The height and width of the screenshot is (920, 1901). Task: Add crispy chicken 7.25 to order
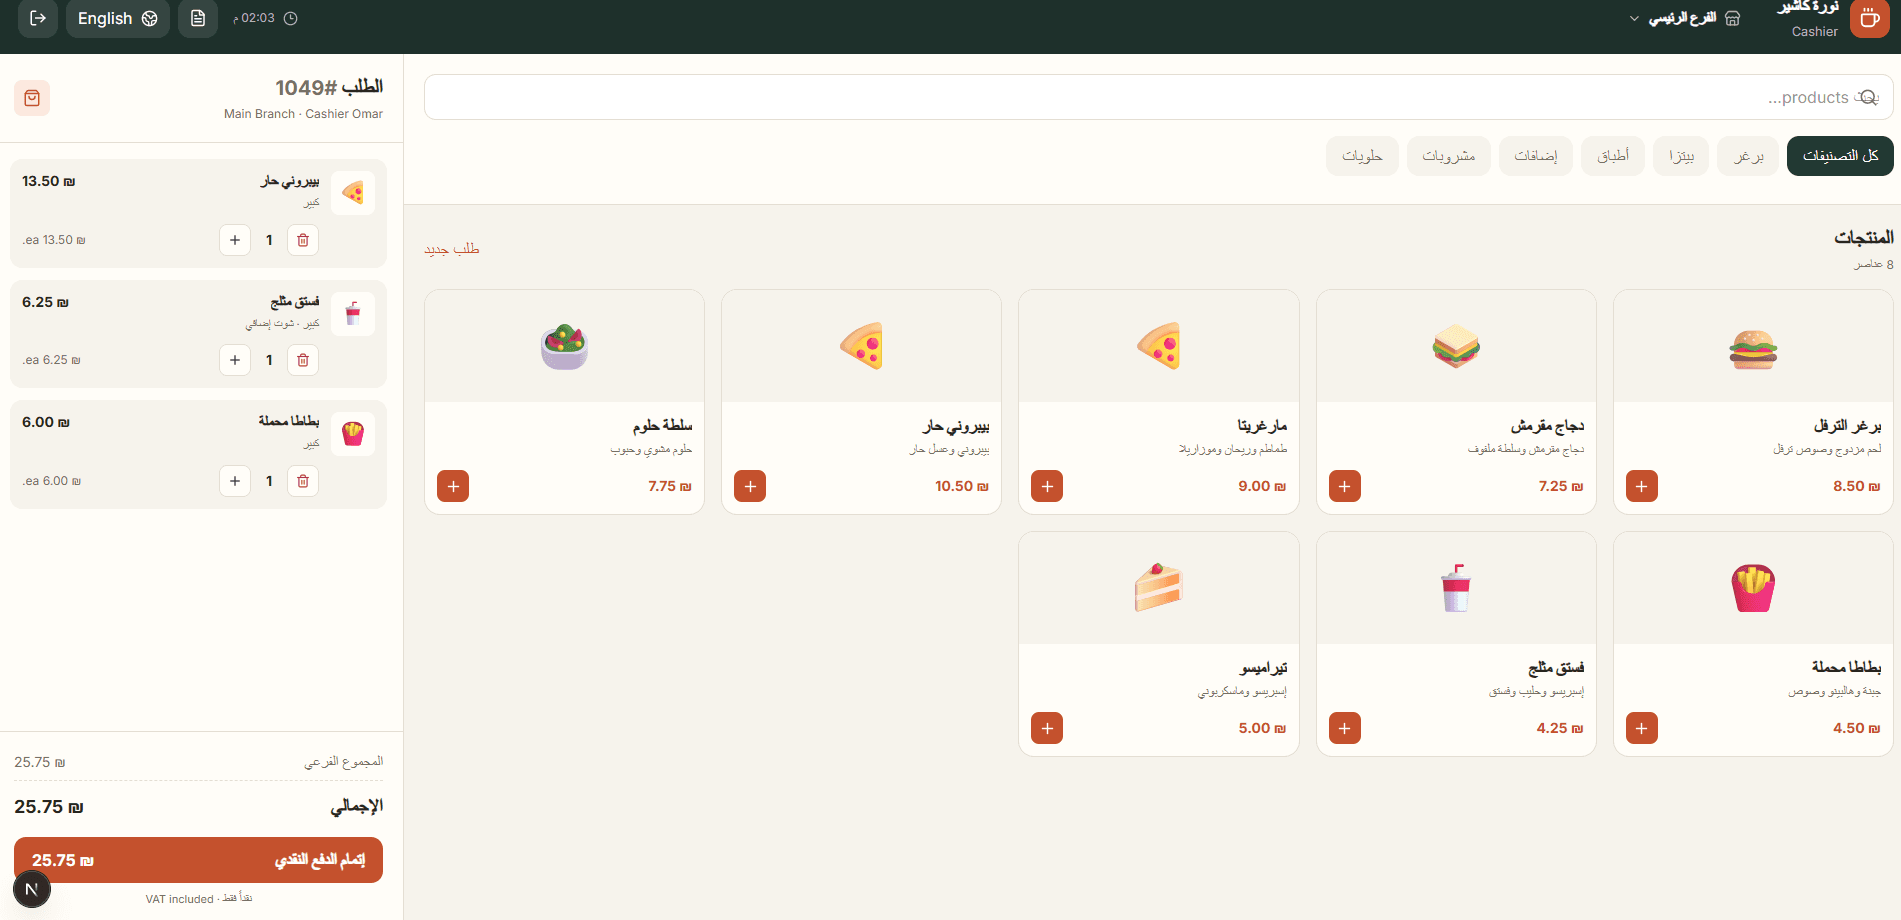[x=1345, y=486]
